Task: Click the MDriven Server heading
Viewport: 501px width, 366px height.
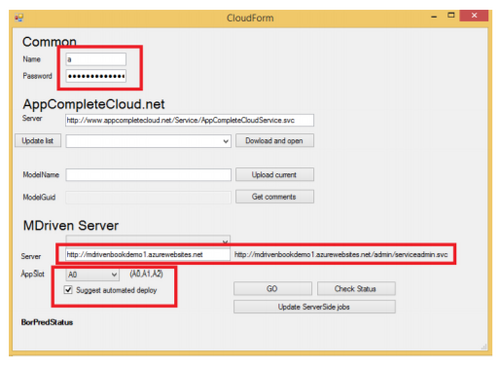Action: pos(71,226)
